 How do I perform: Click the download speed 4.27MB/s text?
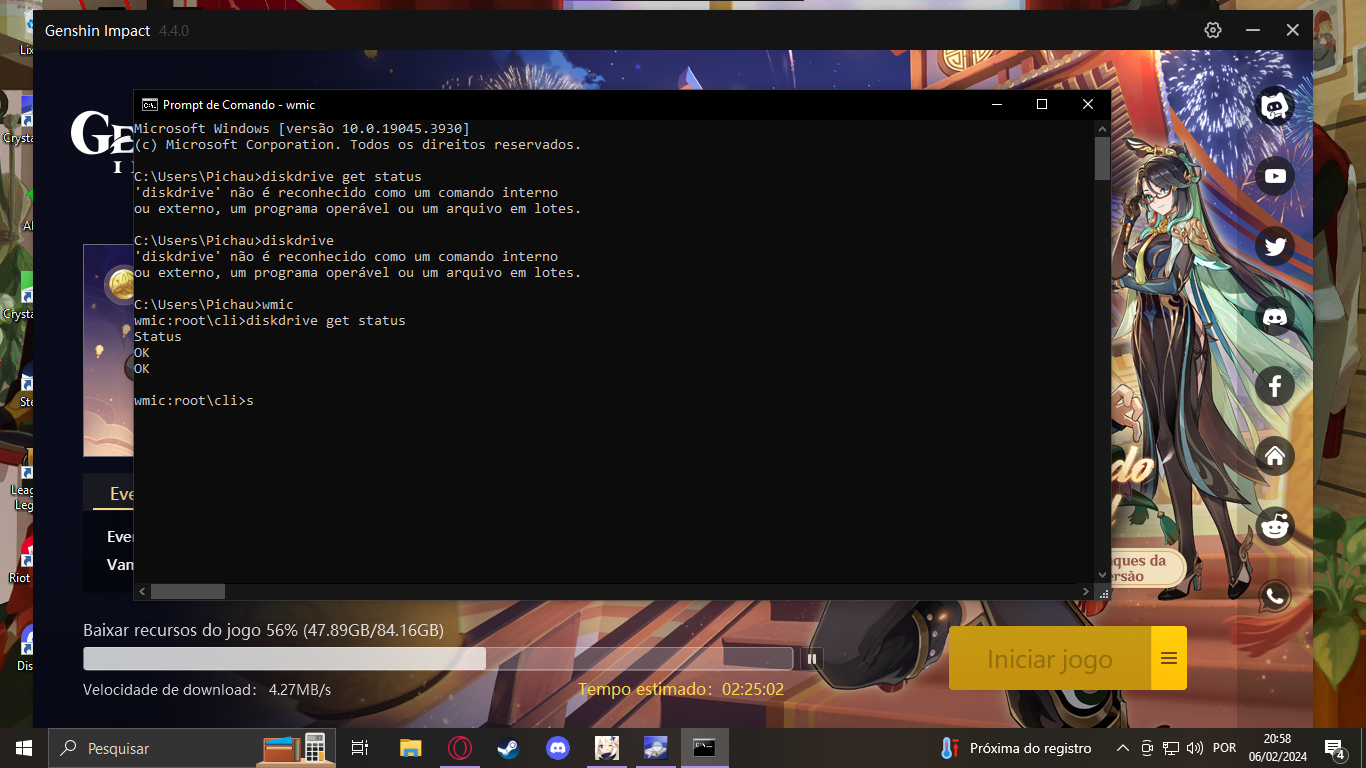tap(300, 689)
